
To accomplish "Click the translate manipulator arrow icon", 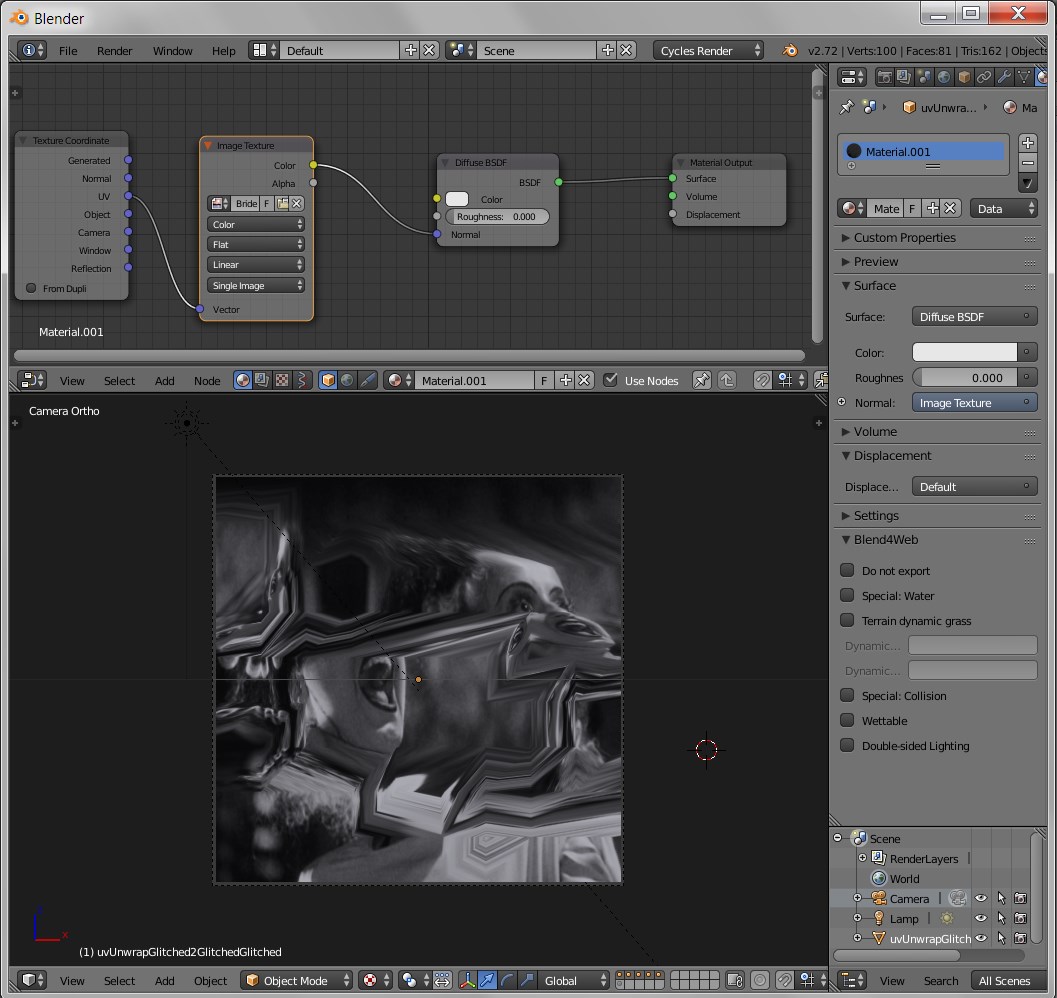I will pyautogui.click(x=487, y=980).
